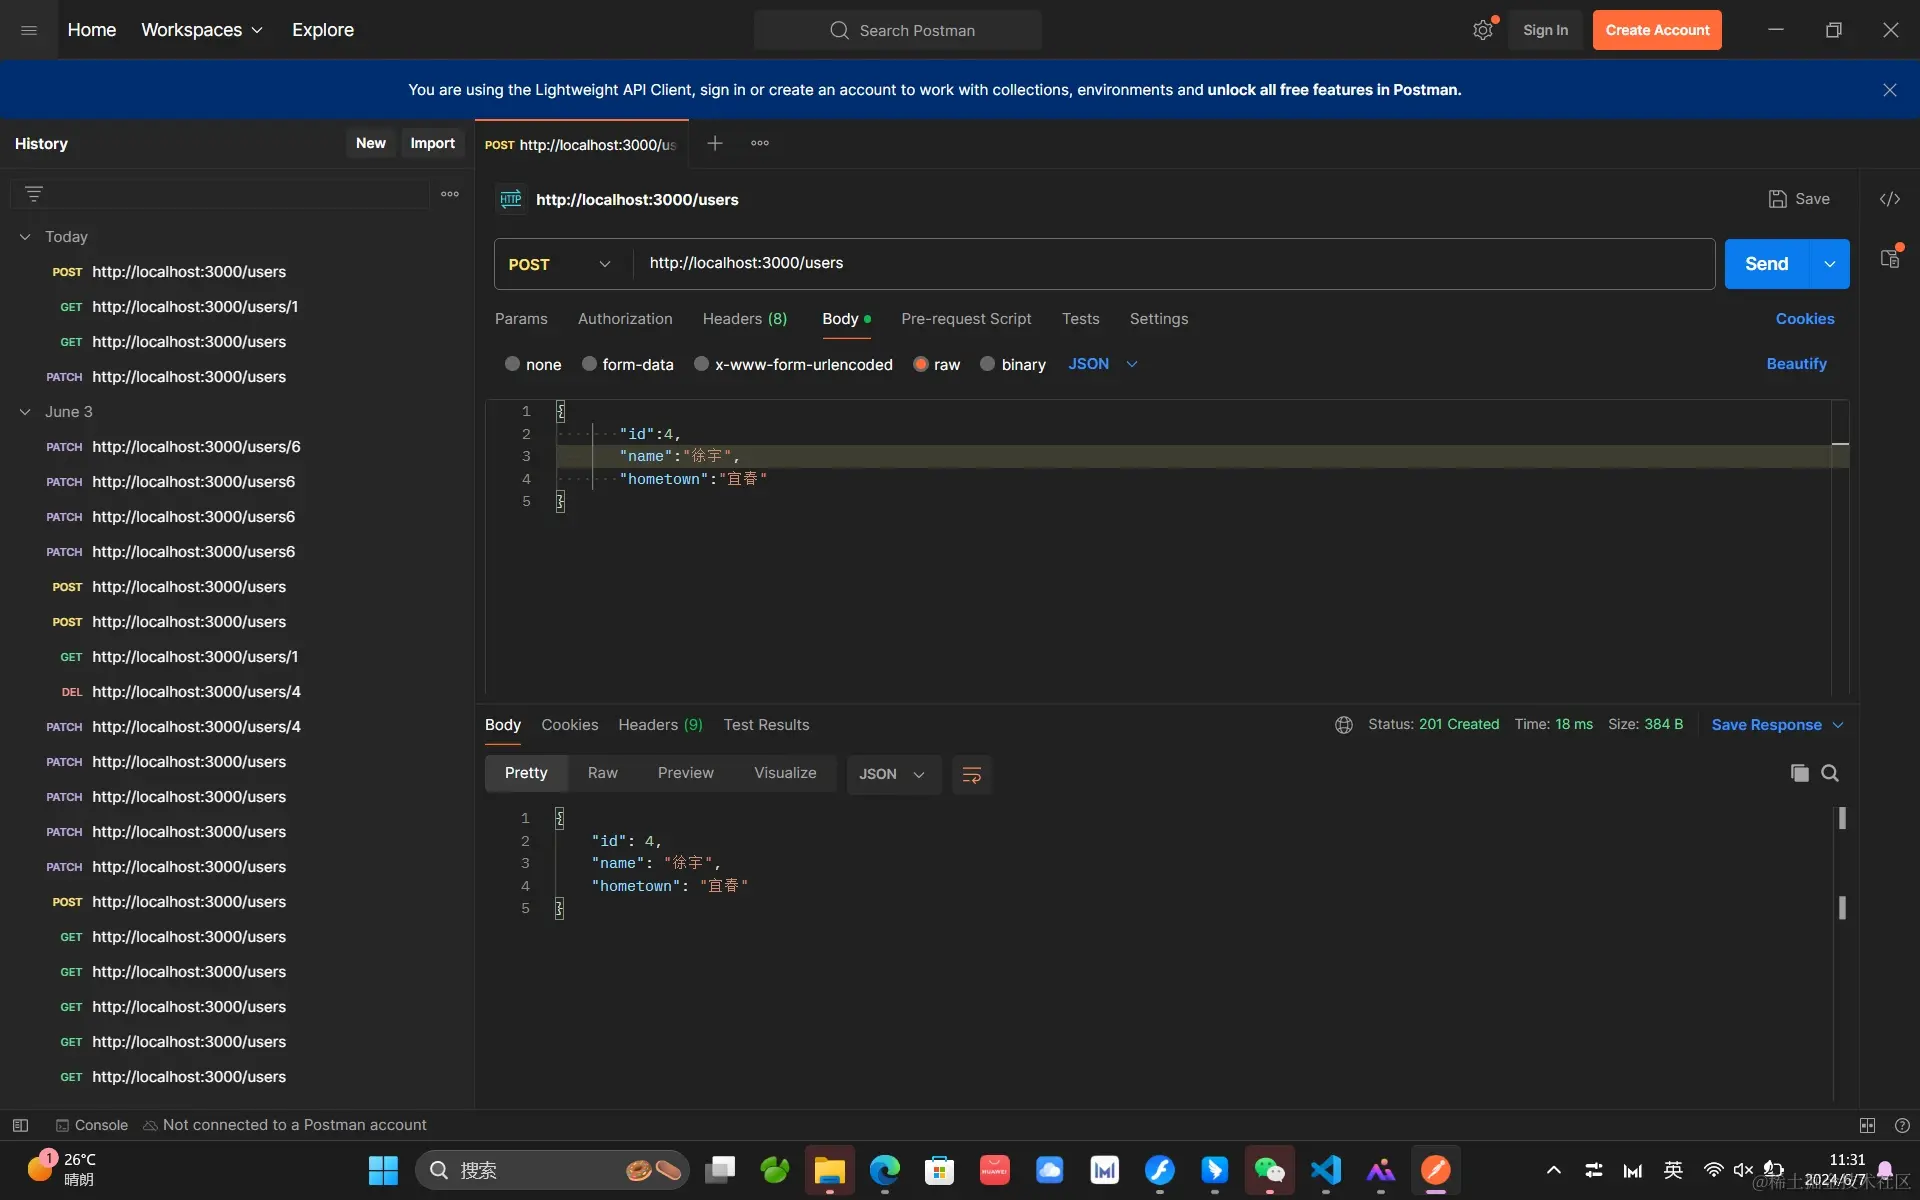
Task: Open WeChat from taskbar
Action: tap(1269, 1170)
